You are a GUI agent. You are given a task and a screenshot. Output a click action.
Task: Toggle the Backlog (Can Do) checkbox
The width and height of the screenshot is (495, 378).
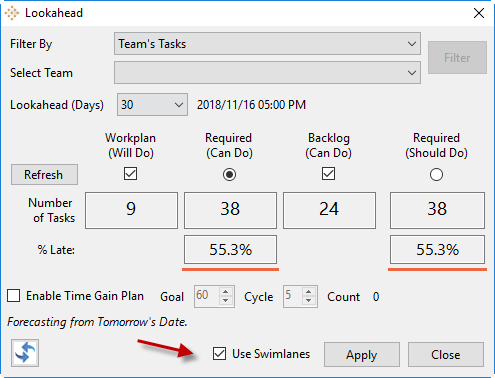pos(328,174)
